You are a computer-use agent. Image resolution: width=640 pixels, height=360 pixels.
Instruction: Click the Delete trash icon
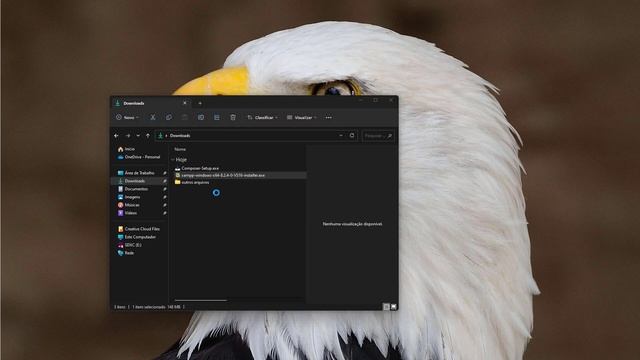233,118
